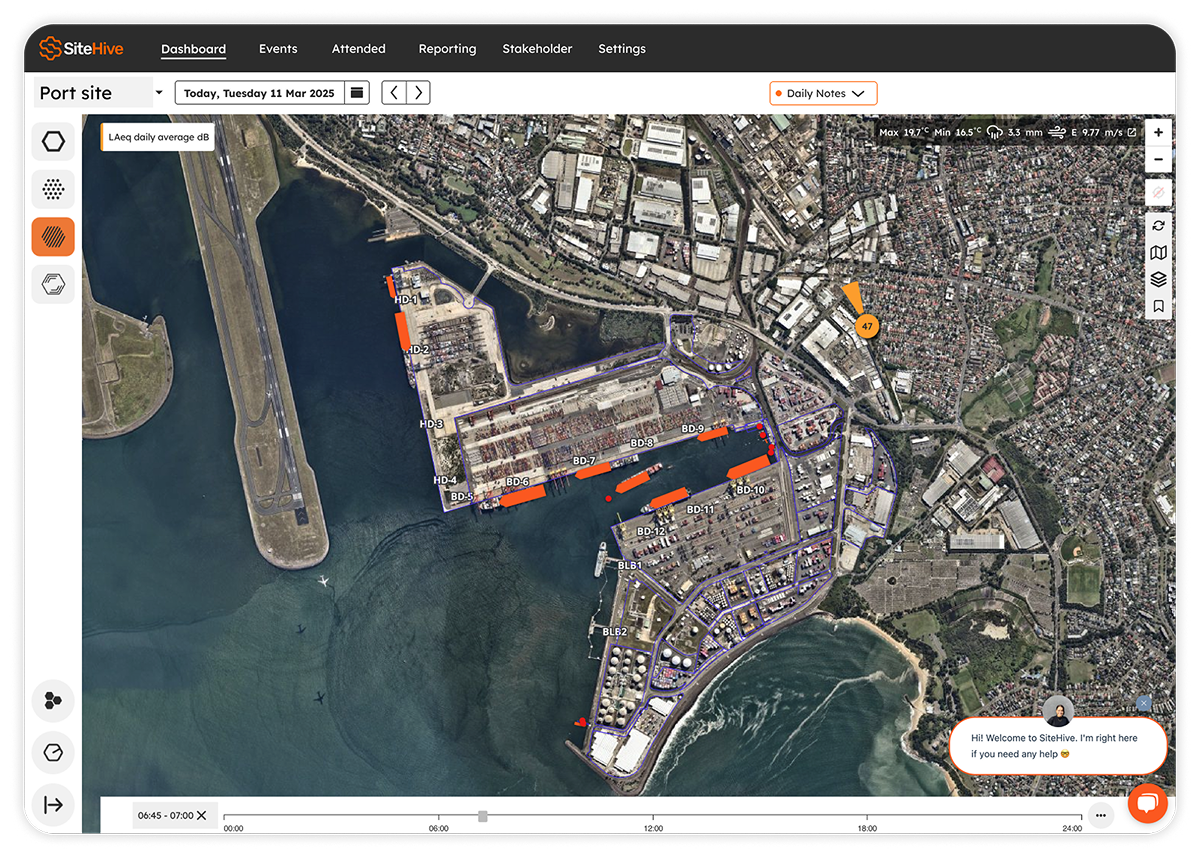Image resolution: width=1200 pixels, height=858 pixels.
Task: Click the BD-12 berth label
Action: pyautogui.click(x=651, y=531)
